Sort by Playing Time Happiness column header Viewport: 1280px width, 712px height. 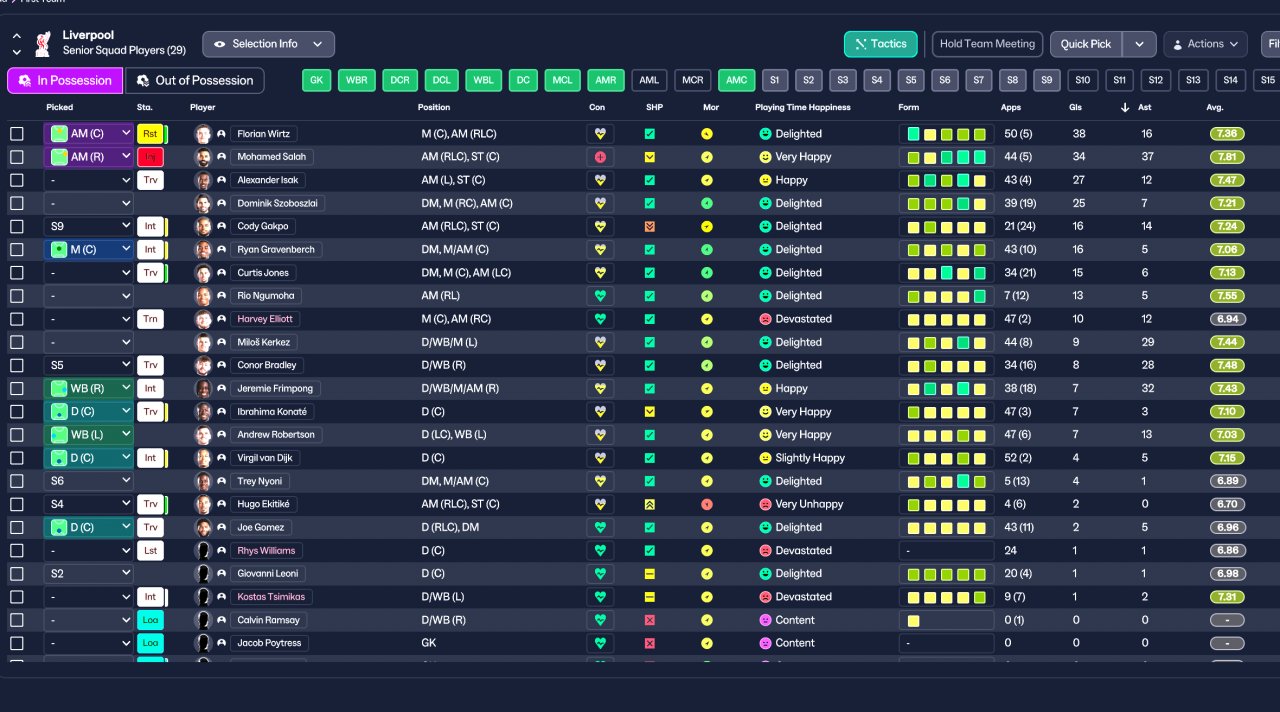[802, 107]
